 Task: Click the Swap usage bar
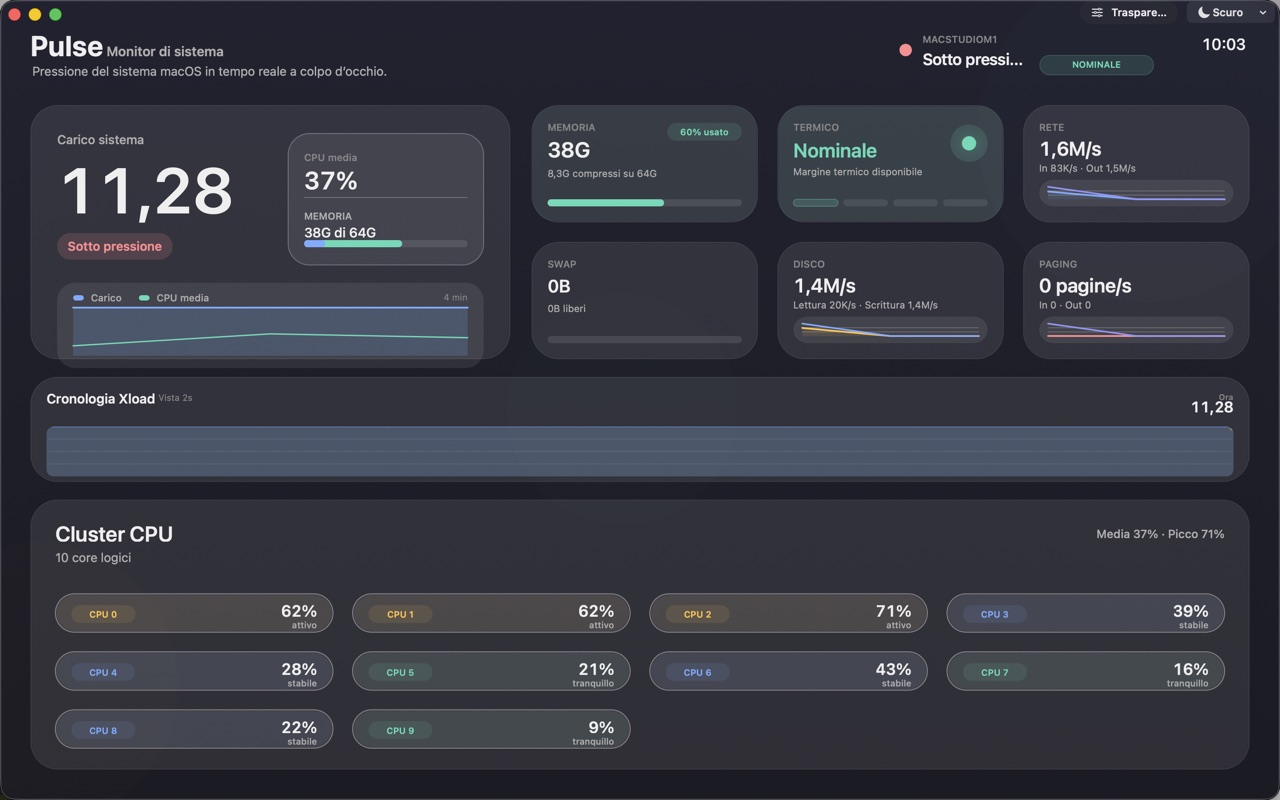[x=644, y=340]
